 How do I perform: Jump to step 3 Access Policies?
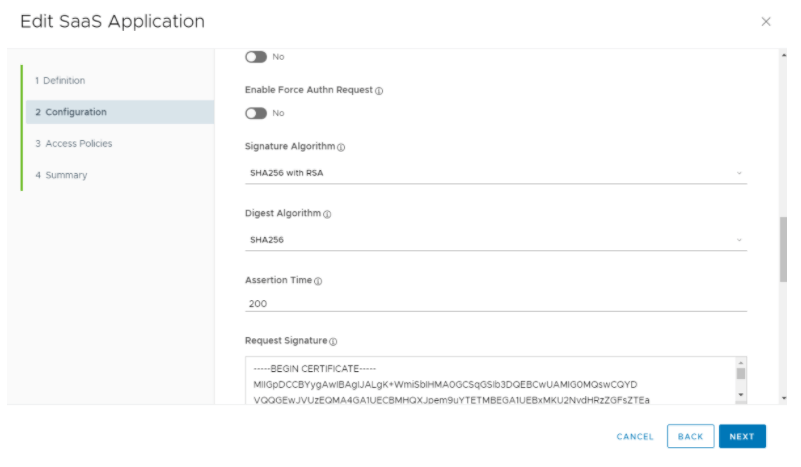(73, 144)
